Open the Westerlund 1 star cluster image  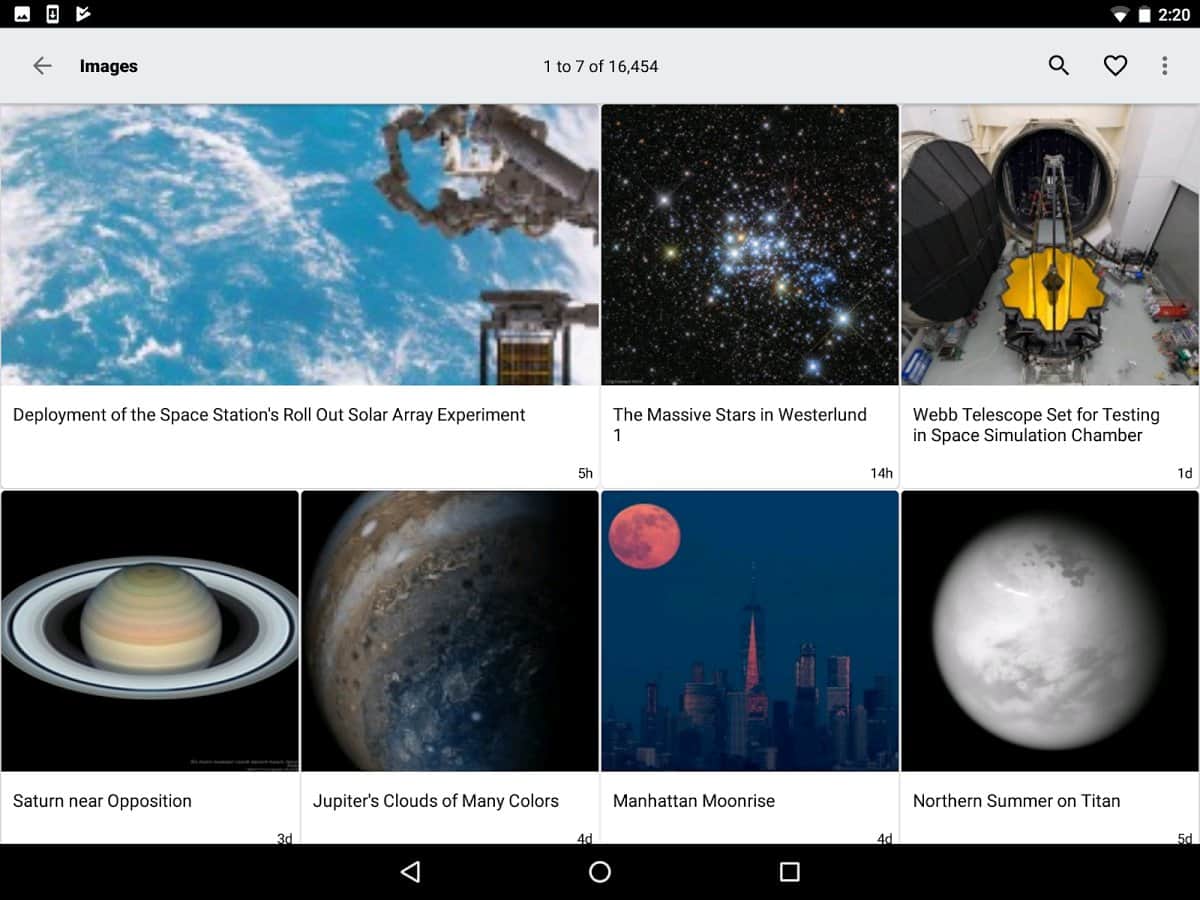750,245
